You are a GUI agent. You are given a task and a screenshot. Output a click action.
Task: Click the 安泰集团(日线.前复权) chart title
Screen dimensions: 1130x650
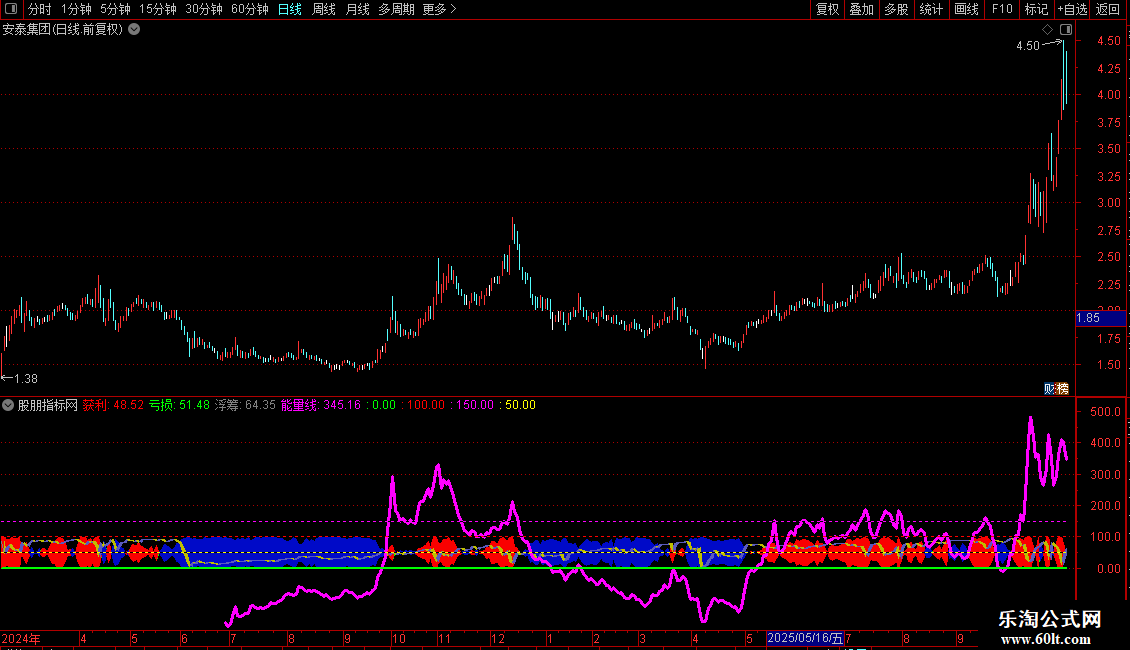63,30
